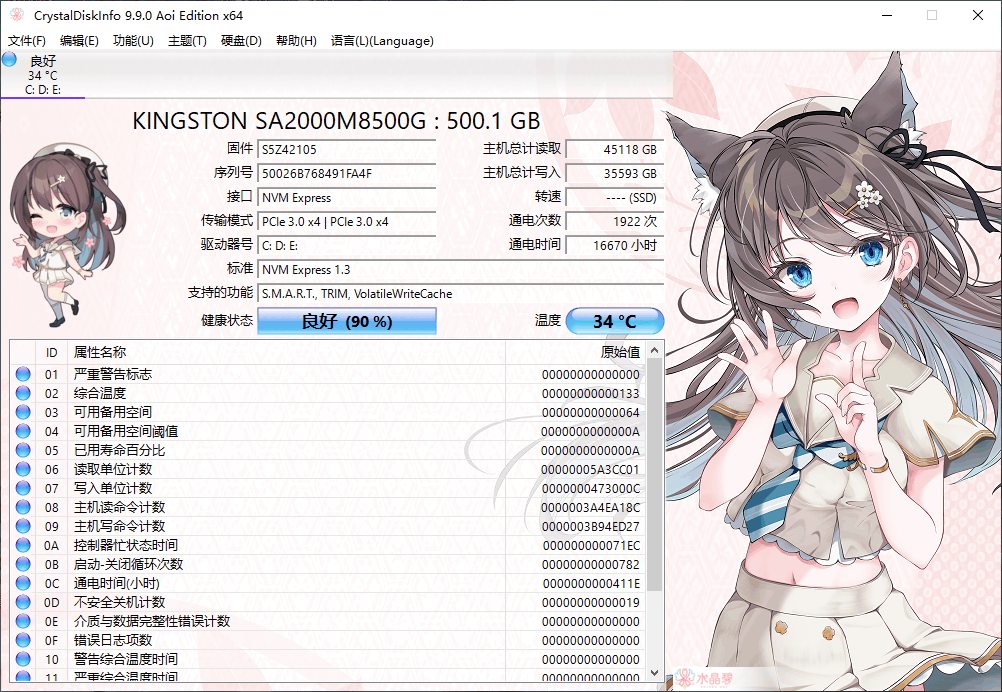Screen dimensions: 1002x692
Task: Click status orb for attribute 03 可用备用空间
Action: (23, 412)
